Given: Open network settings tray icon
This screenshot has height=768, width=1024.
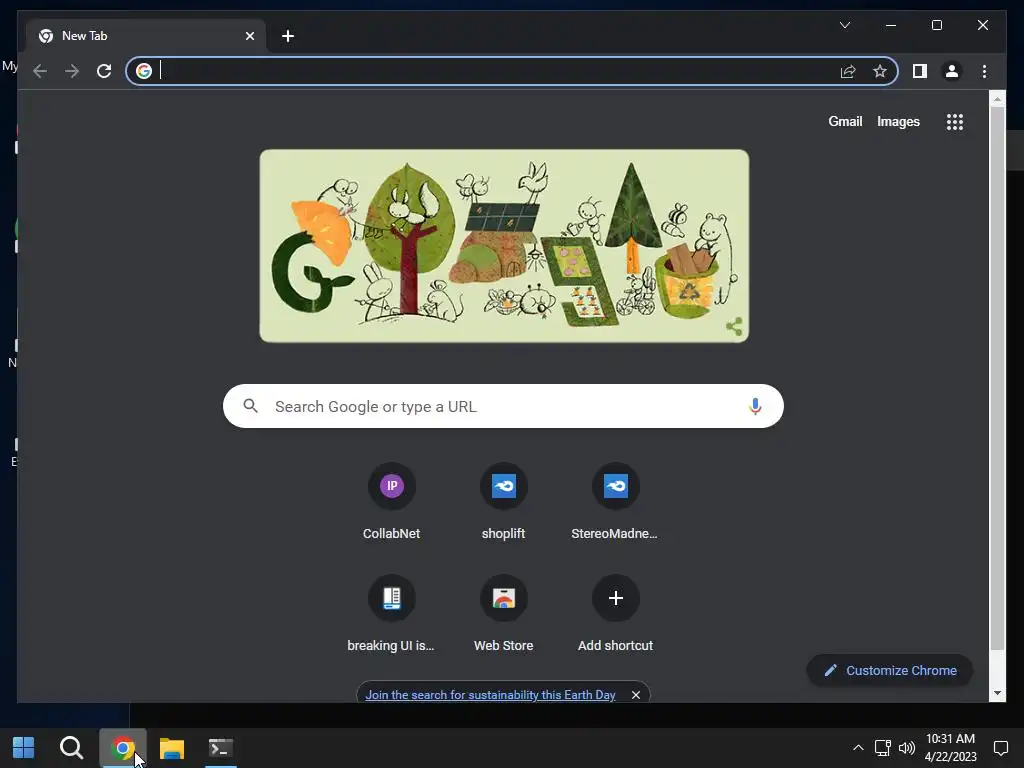Looking at the screenshot, I should tap(882, 748).
